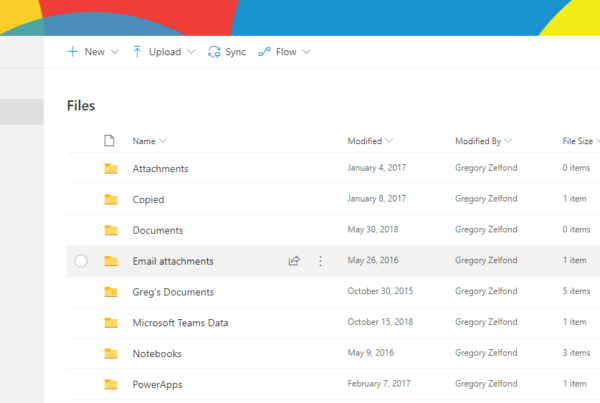Click the Flow command label
600x403 pixels.
tap(286, 52)
